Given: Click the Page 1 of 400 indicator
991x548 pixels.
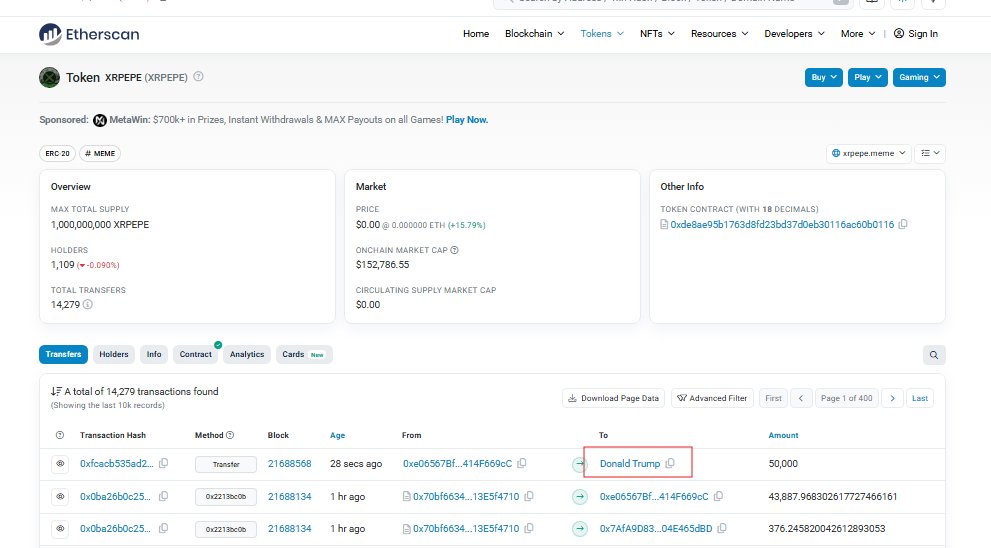Looking at the screenshot, I should coord(846,398).
